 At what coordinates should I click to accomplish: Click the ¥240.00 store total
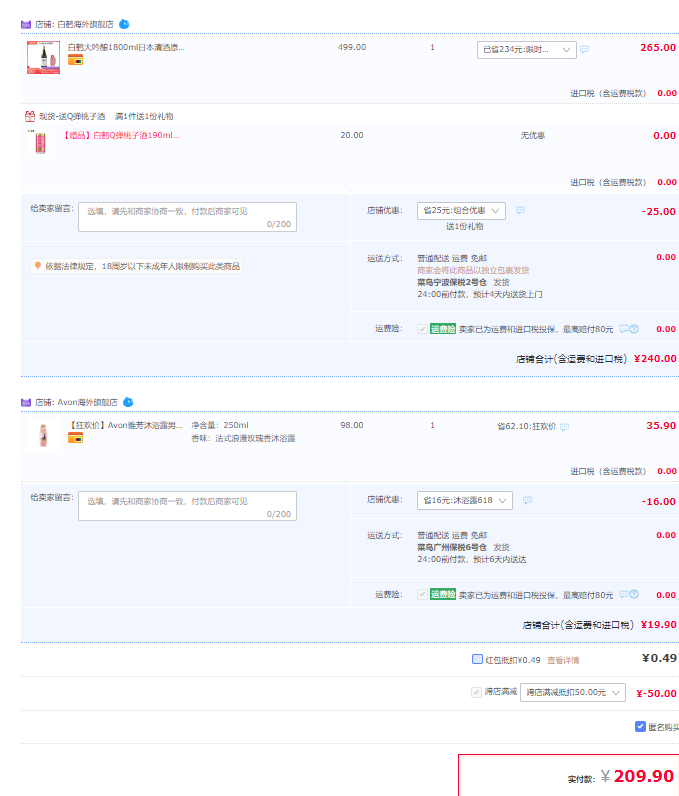point(655,358)
